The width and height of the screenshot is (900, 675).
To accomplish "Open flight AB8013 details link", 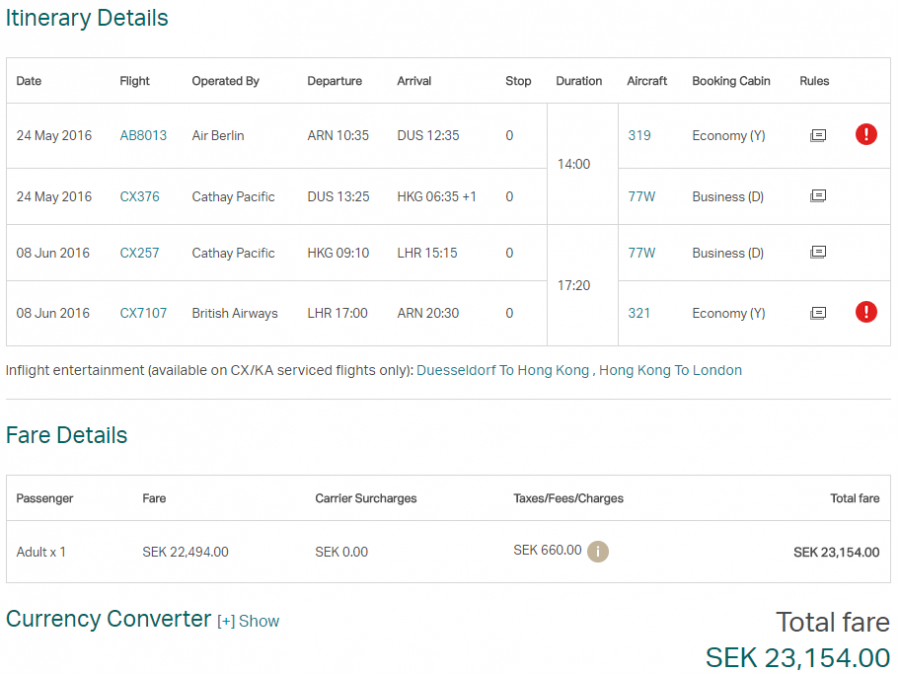I will pyautogui.click(x=143, y=136).
